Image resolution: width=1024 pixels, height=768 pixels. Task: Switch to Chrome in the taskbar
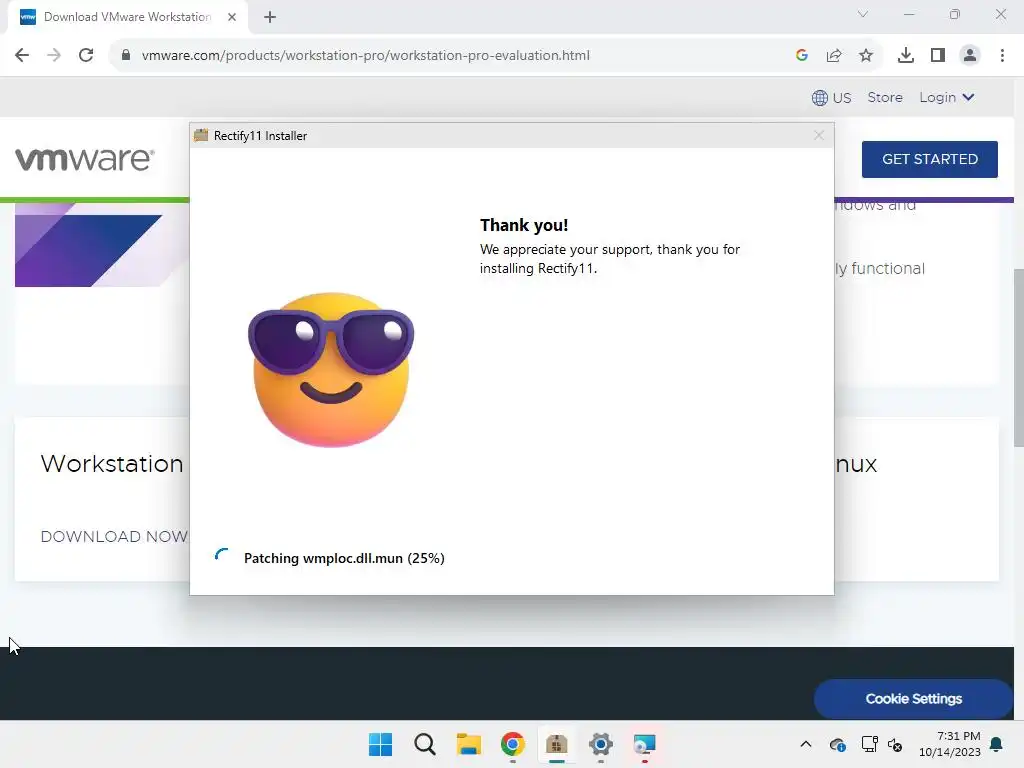[x=513, y=744]
